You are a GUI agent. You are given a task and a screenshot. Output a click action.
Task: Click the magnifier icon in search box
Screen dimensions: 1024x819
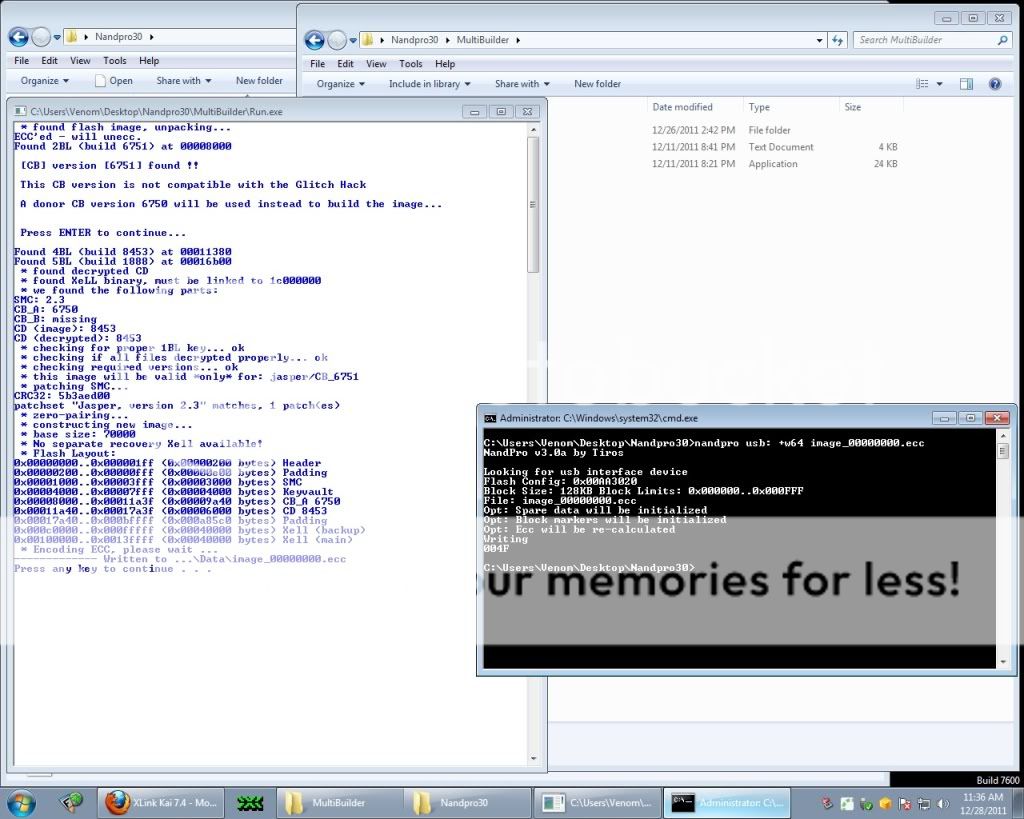(1002, 40)
